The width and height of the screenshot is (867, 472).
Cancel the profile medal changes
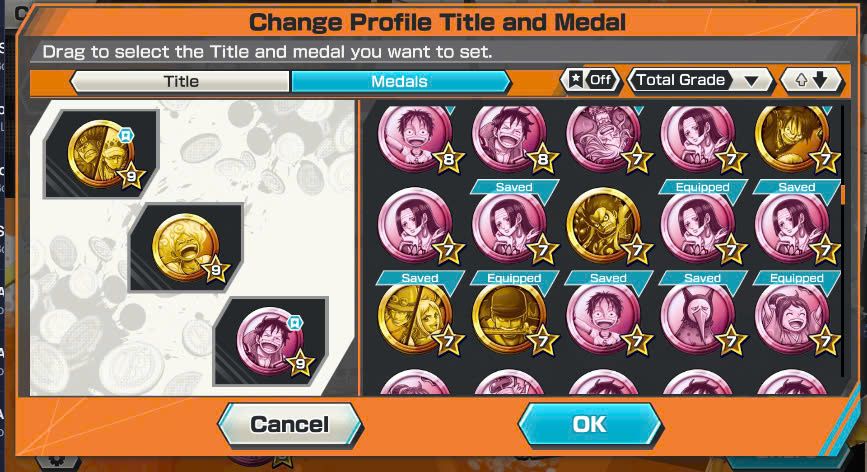[290, 424]
